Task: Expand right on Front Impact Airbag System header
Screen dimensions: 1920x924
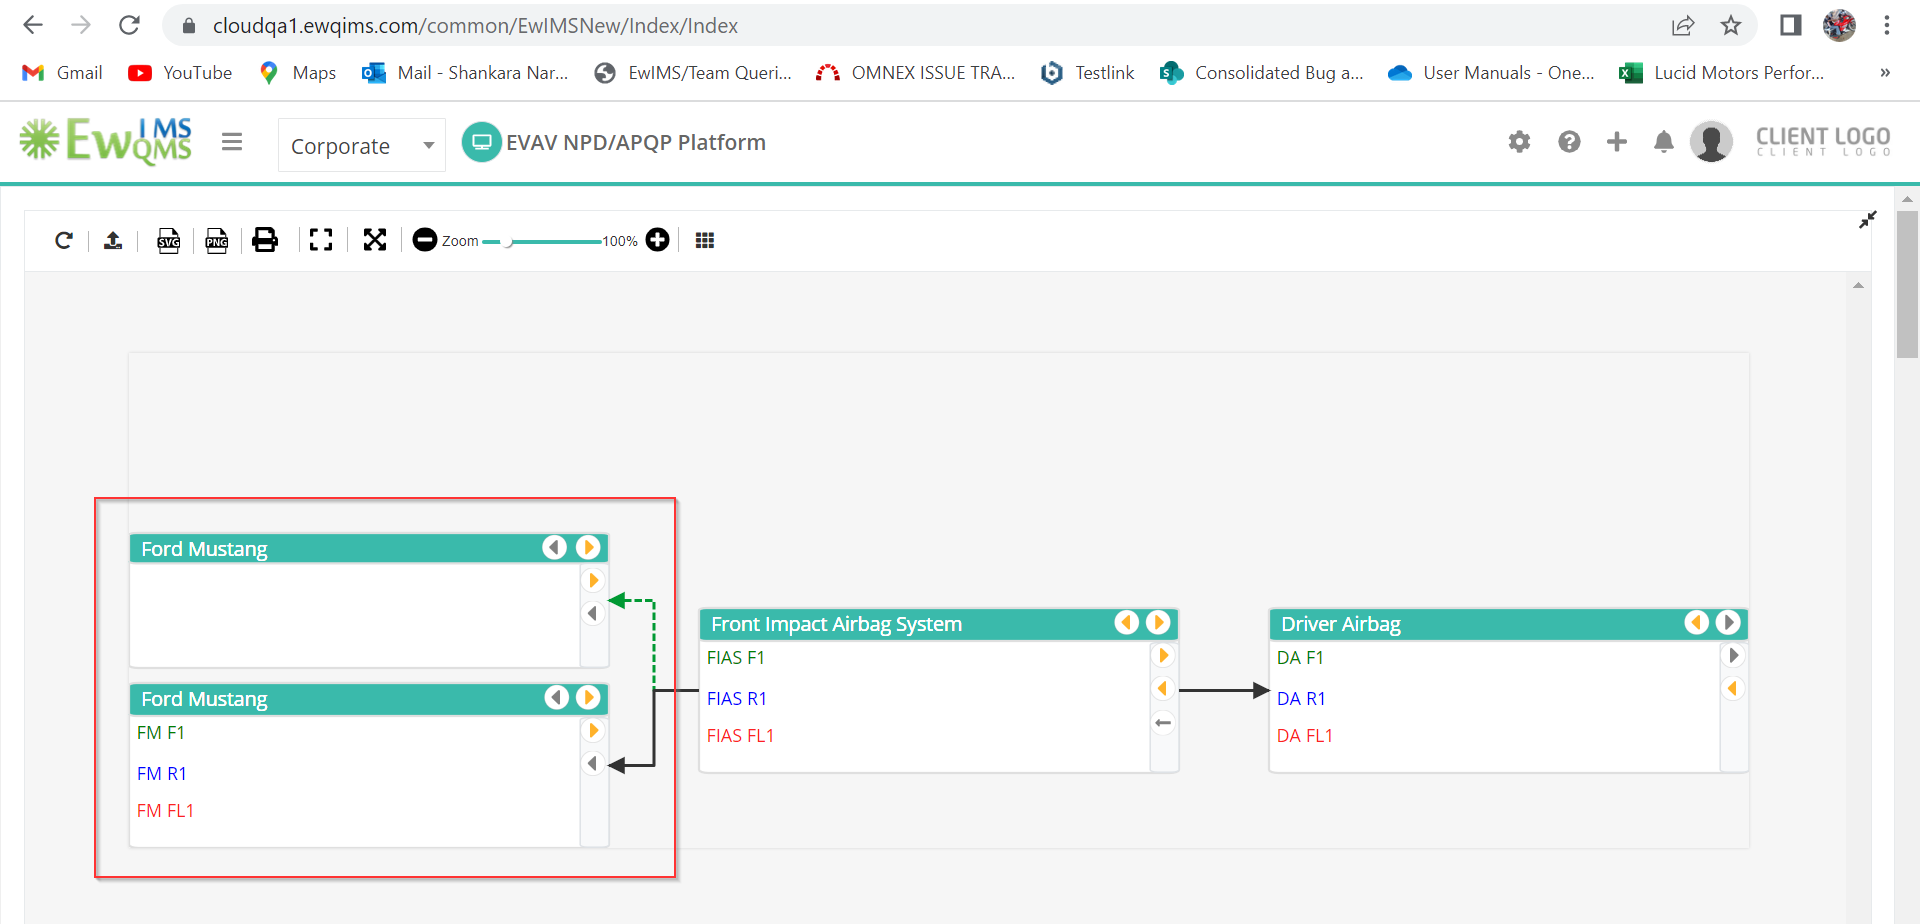Action: coord(1158,623)
